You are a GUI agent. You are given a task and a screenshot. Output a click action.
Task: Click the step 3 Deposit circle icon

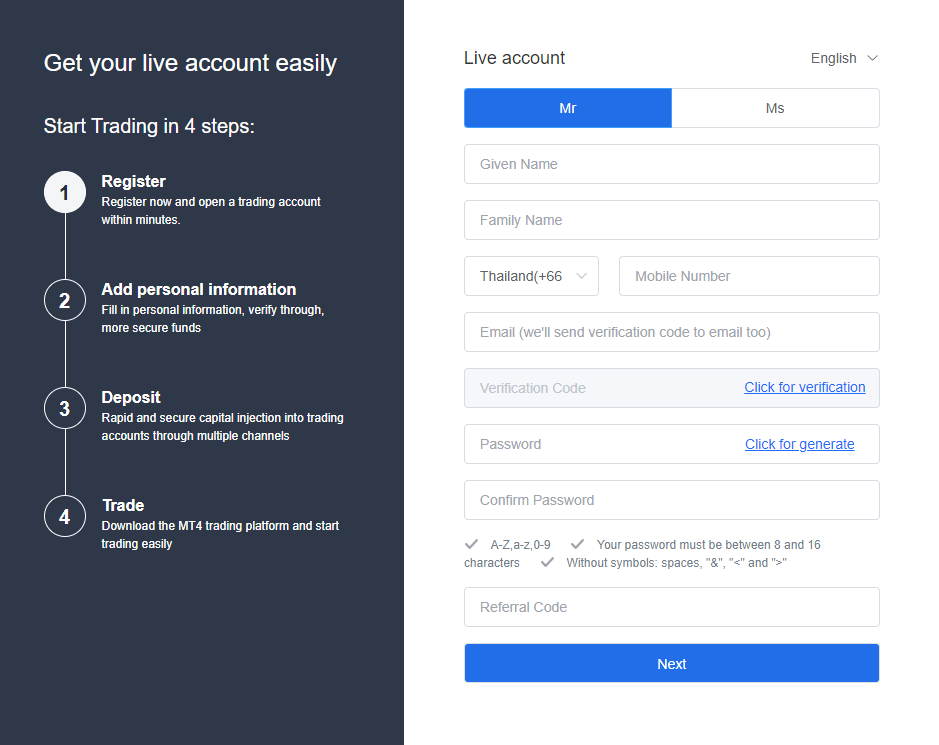coord(65,408)
